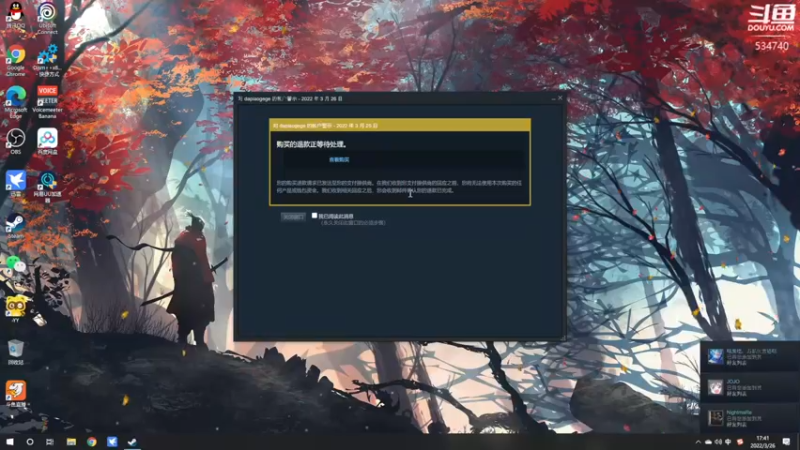Open the Baidu Netdisk desktop shortcut

(47, 141)
